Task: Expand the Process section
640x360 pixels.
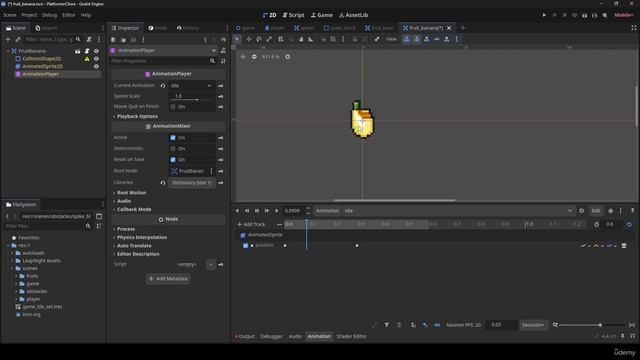Action: point(126,229)
